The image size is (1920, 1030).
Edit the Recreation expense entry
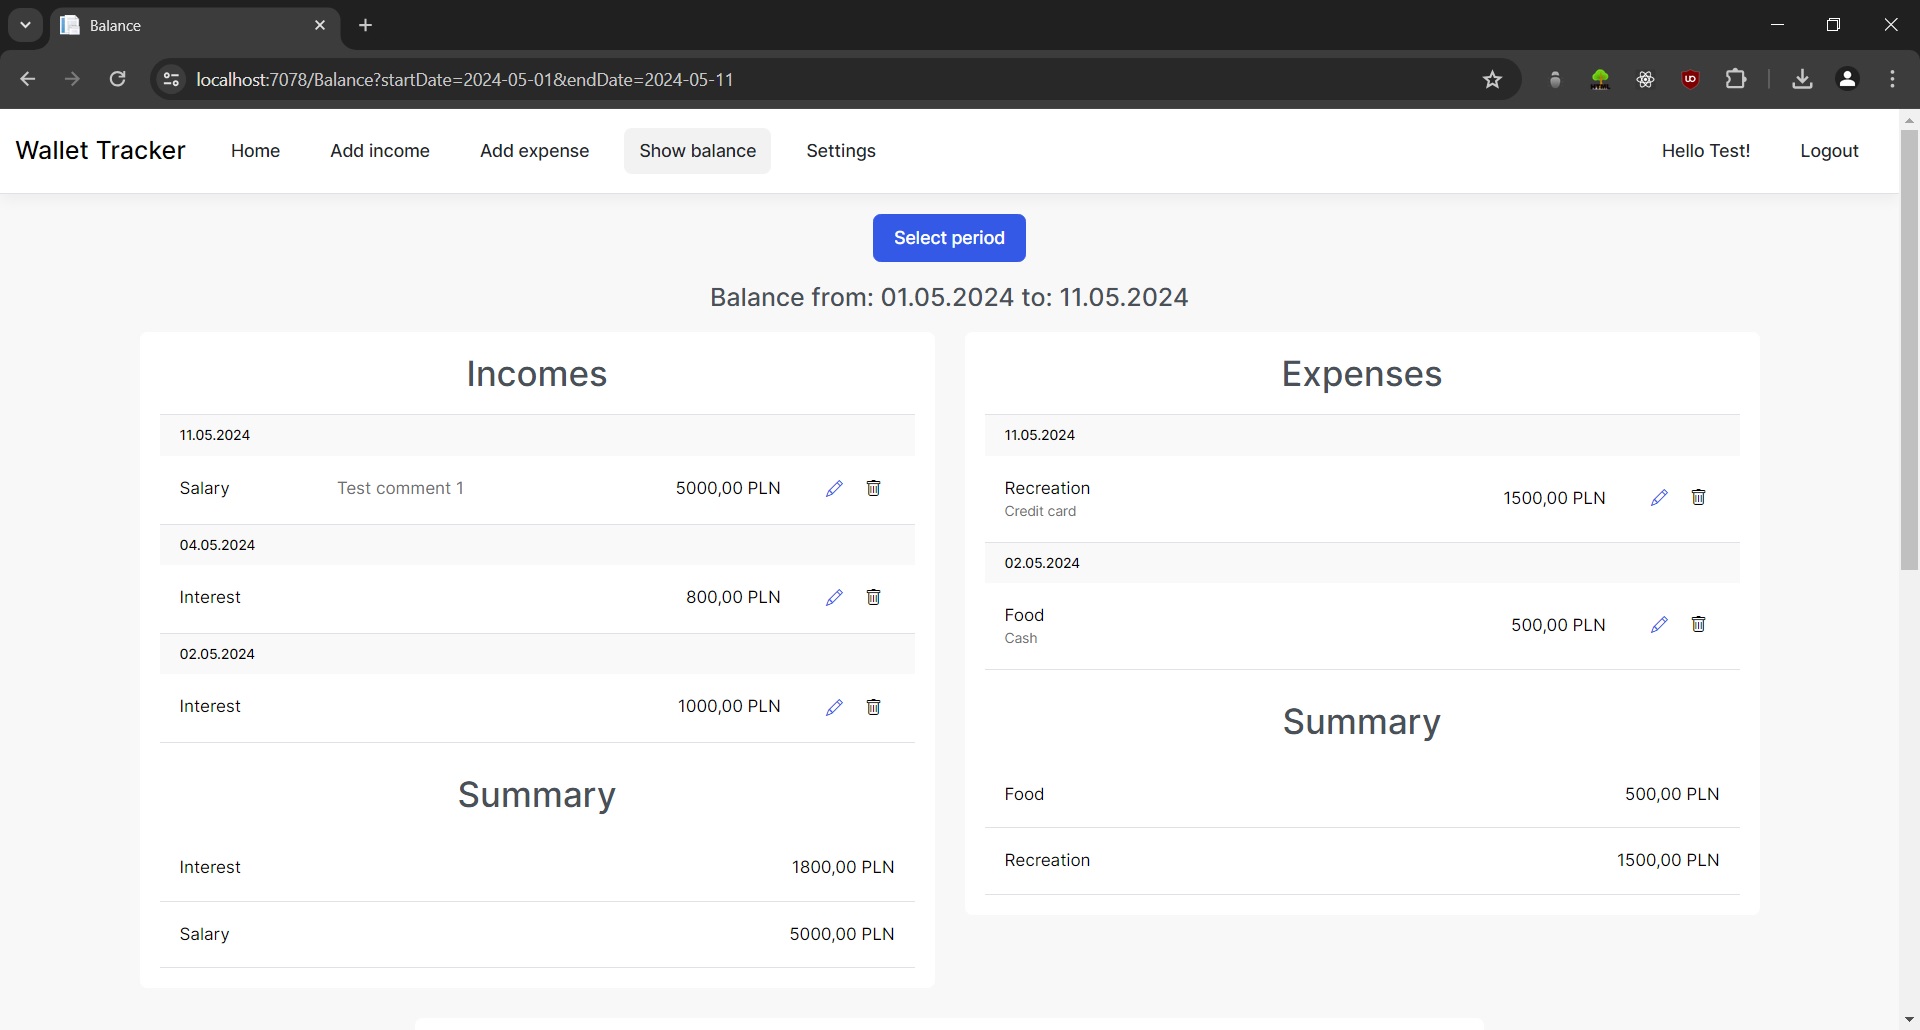pos(1659,497)
